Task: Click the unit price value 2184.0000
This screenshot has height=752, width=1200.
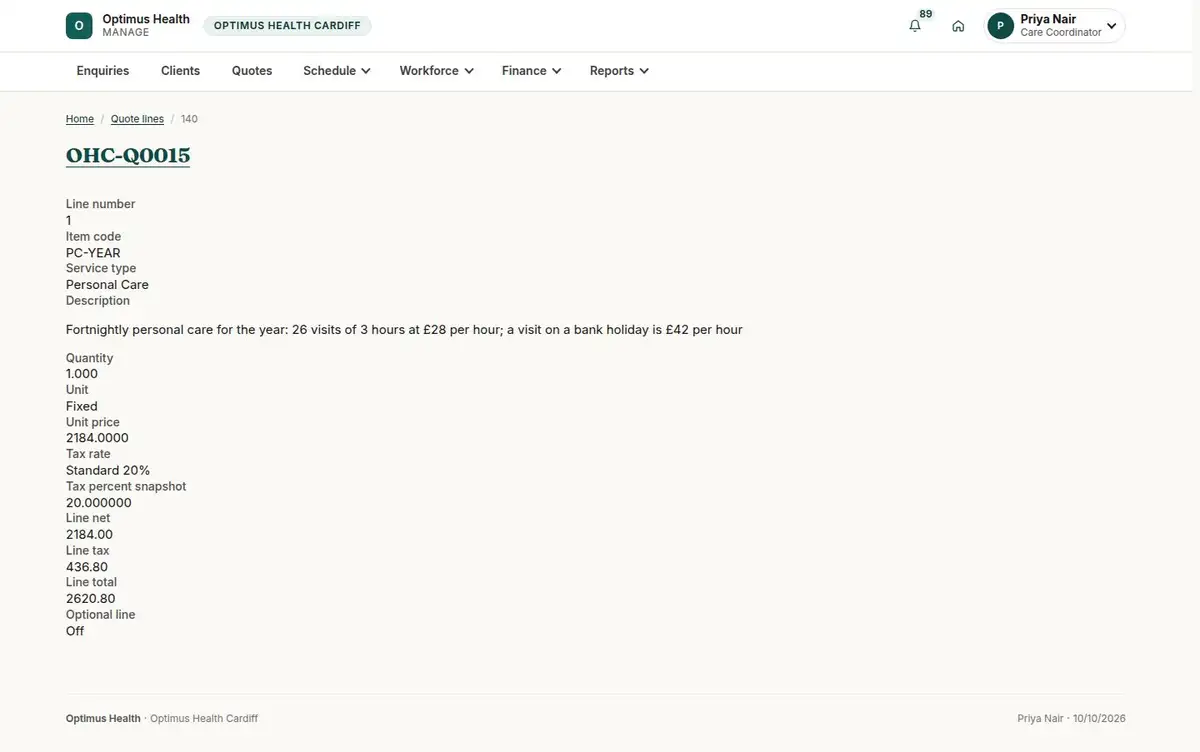Action: pos(97,438)
